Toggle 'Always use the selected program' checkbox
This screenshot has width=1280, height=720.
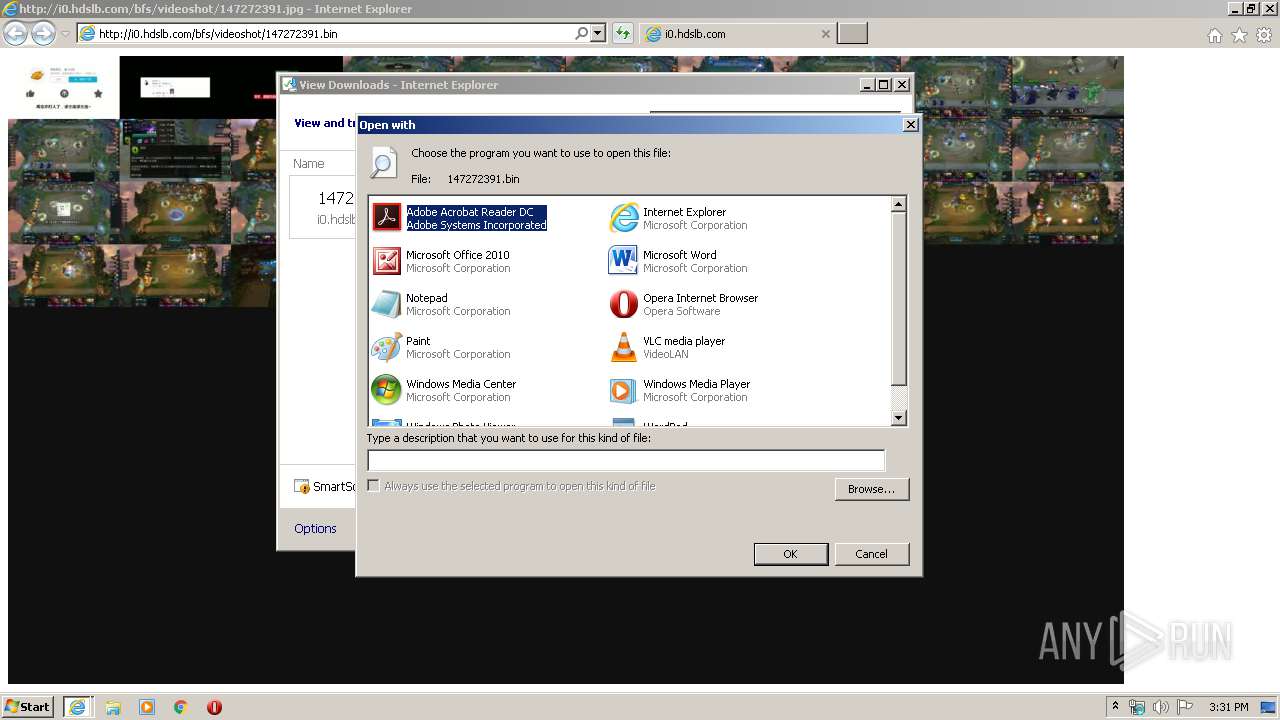[374, 486]
